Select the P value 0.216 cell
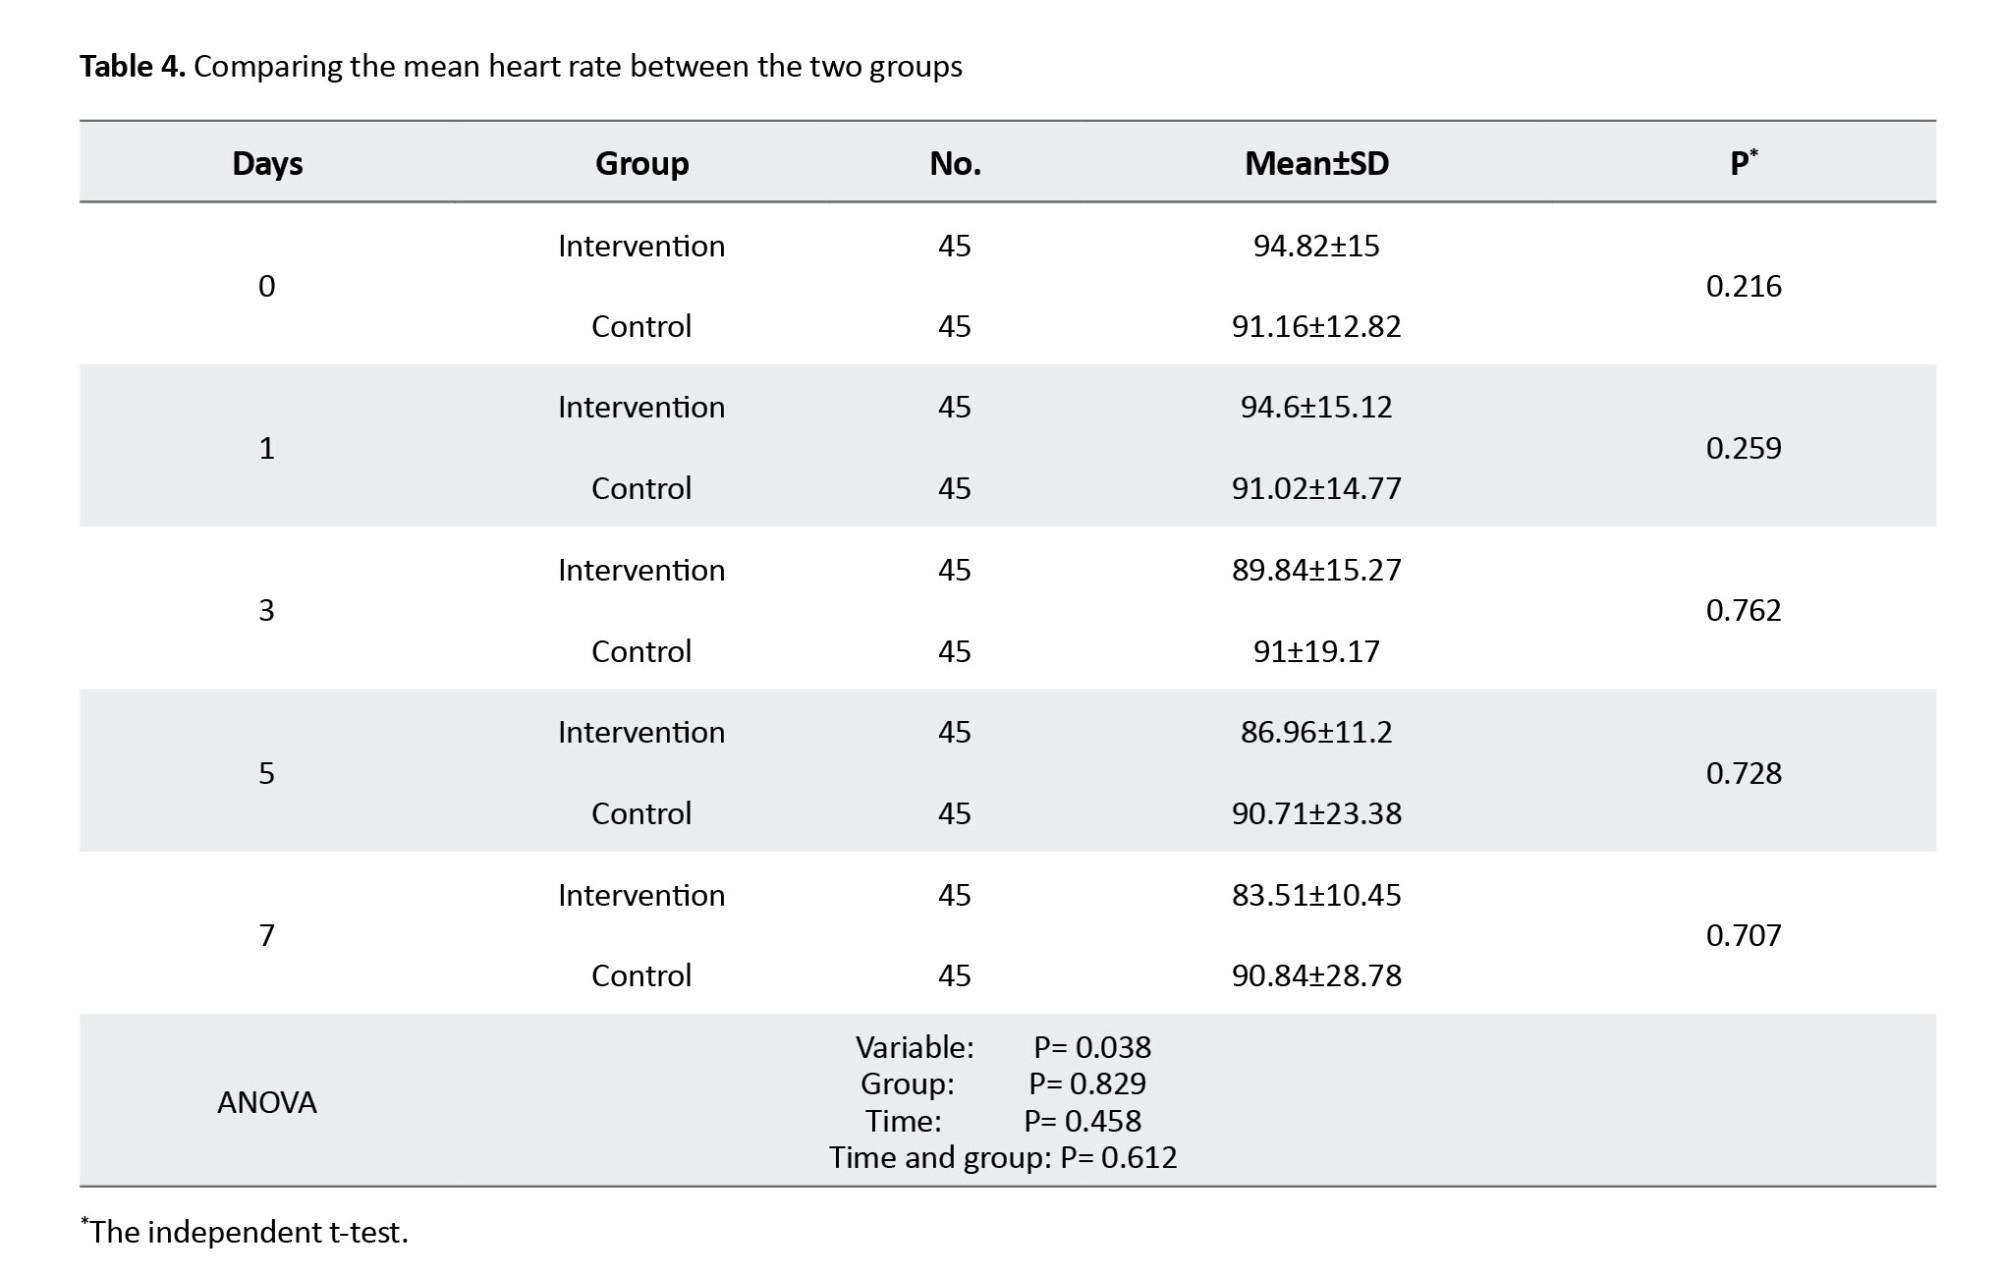 1743,286
